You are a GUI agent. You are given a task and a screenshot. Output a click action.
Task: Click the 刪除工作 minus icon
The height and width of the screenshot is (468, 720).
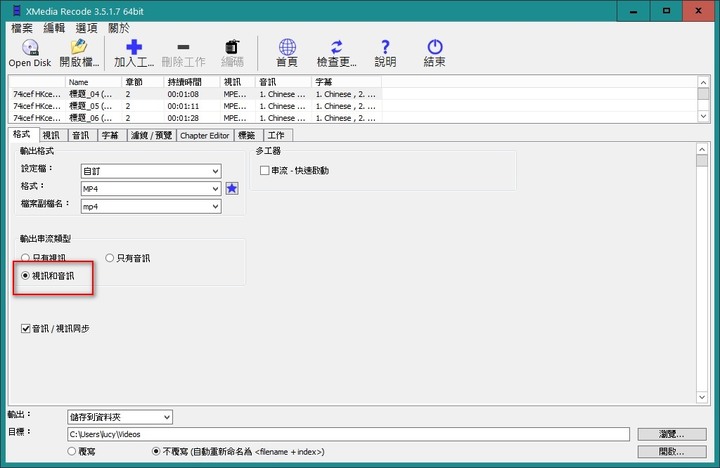point(183,47)
